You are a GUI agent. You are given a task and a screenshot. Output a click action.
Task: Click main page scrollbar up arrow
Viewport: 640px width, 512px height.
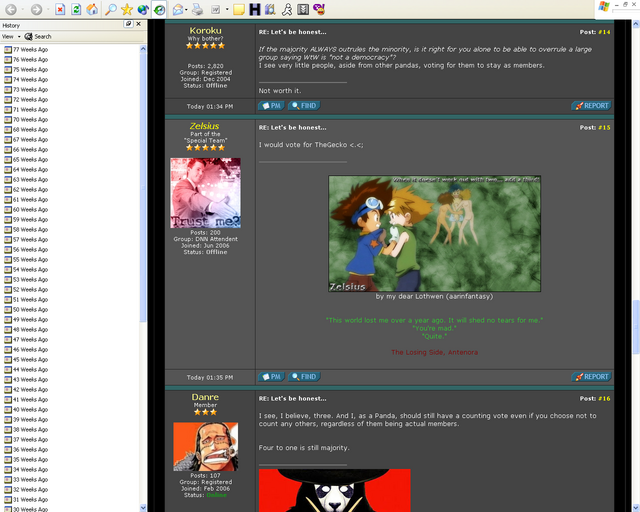coord(636,24)
